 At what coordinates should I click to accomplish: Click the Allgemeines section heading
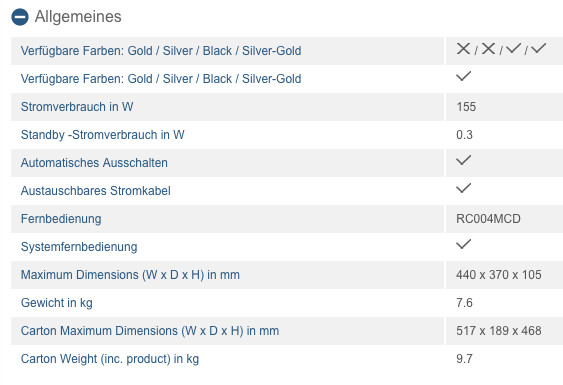click(78, 17)
